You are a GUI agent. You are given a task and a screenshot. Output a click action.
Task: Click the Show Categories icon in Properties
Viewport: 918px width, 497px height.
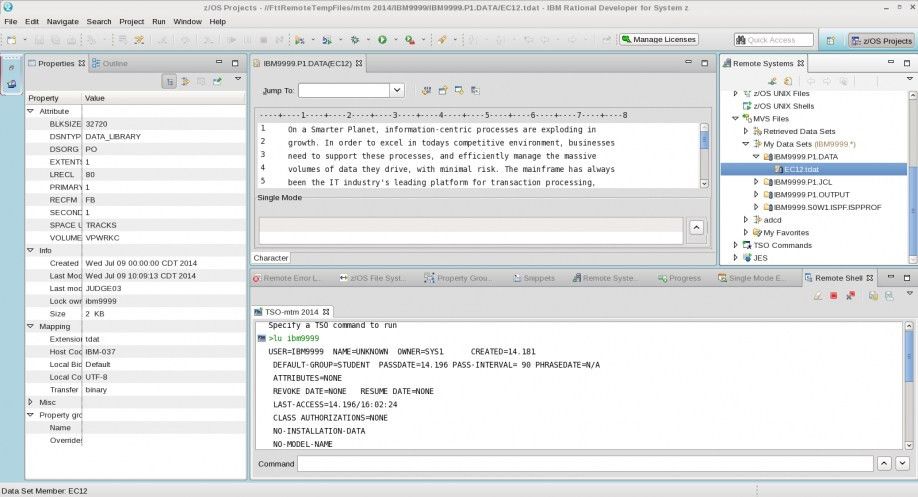[x=169, y=81]
